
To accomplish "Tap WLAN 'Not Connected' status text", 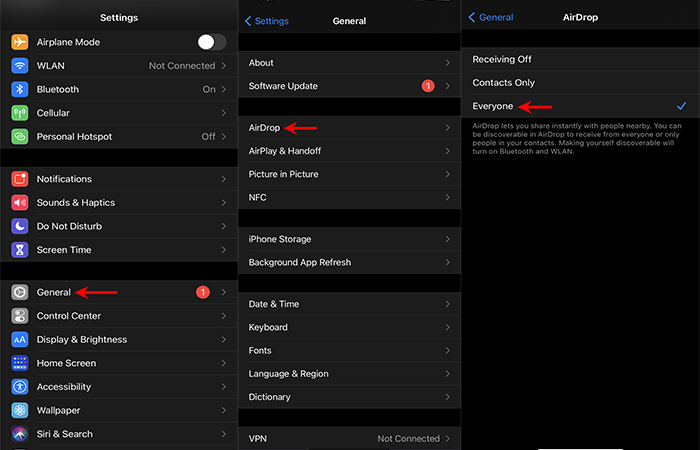I will pyautogui.click(x=182, y=66).
